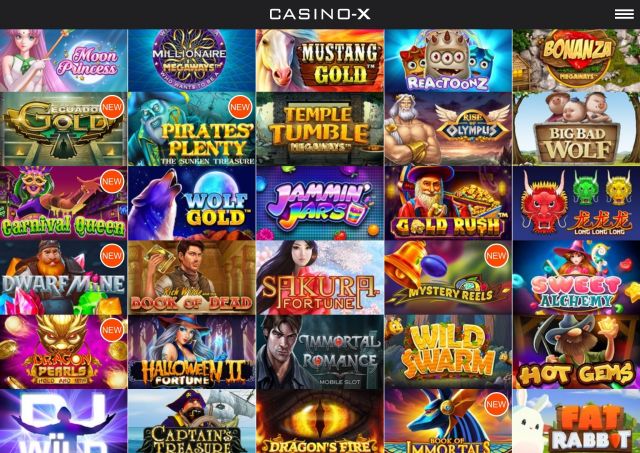Select the Mustang Gold game tile
The image size is (640, 453).
click(320, 60)
